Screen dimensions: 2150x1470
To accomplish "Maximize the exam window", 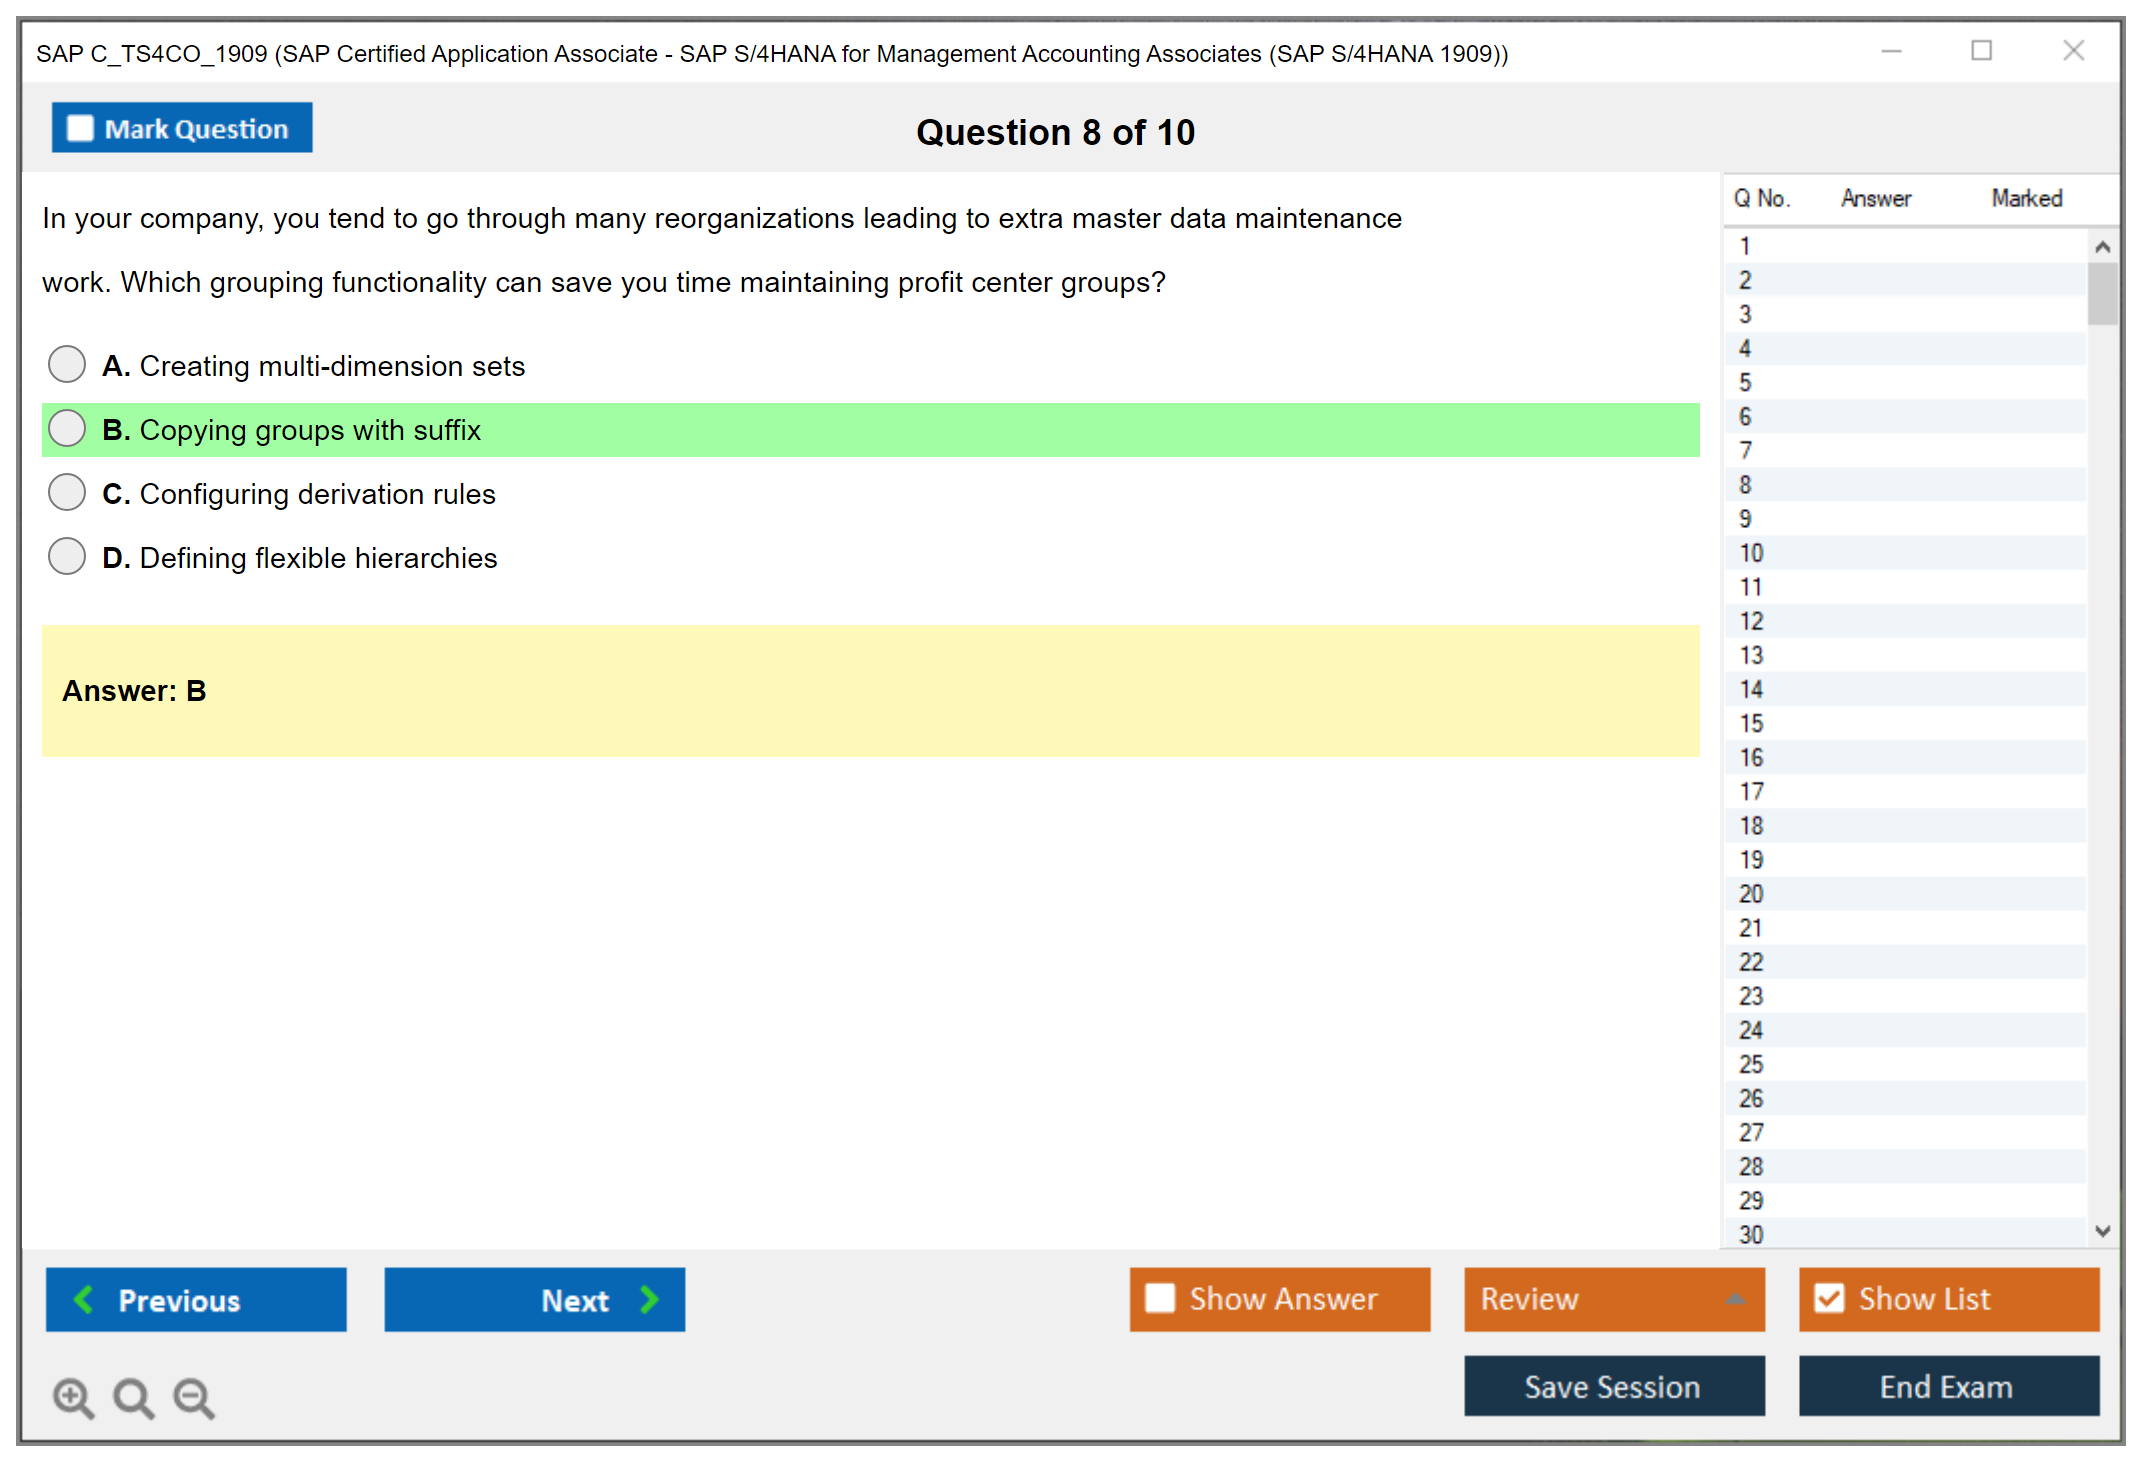I will pyautogui.click(x=1981, y=51).
